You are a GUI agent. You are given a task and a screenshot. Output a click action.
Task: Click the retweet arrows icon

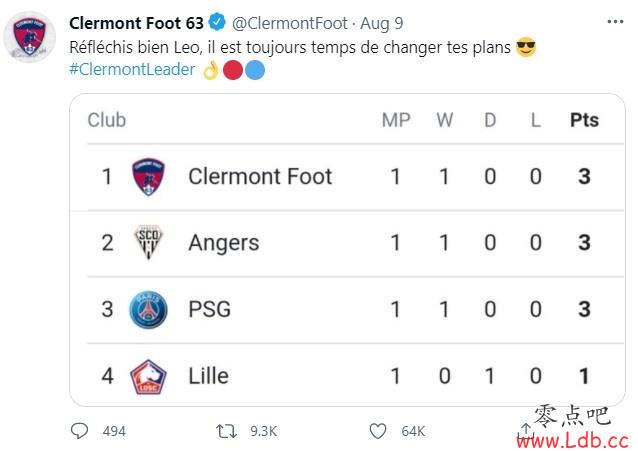(226, 431)
